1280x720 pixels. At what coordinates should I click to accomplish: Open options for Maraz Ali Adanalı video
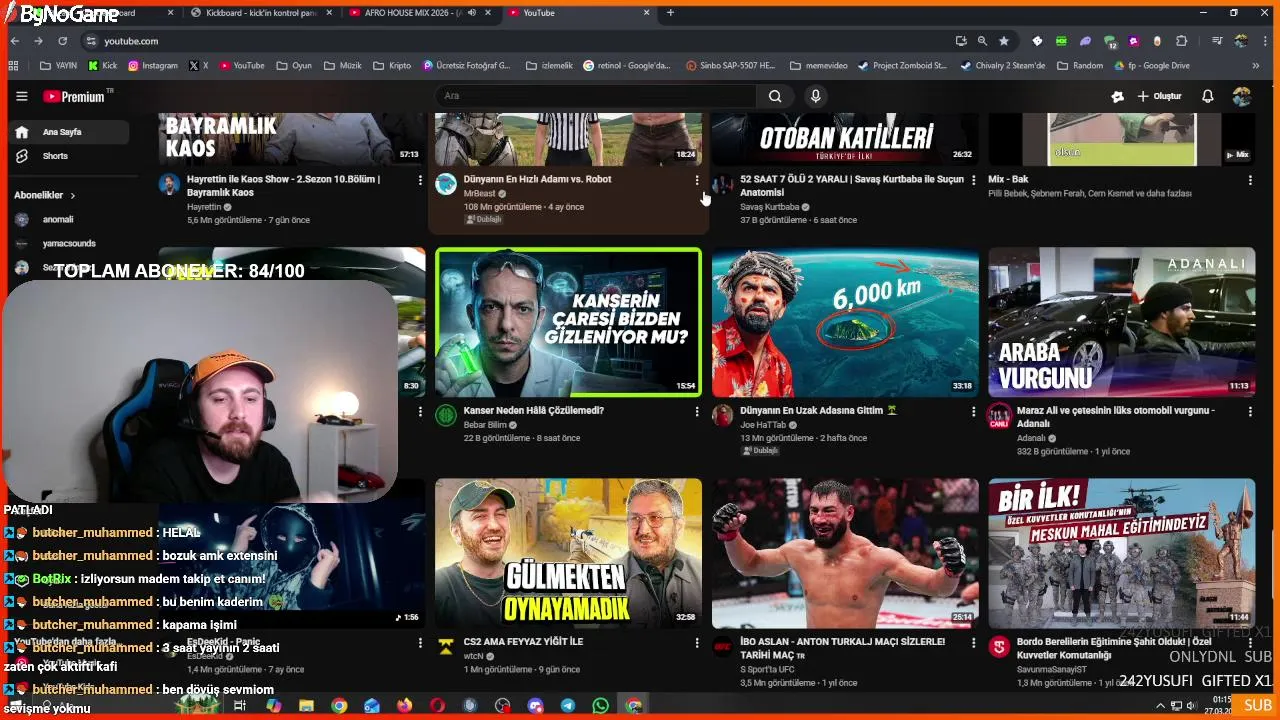[x=1250, y=411]
